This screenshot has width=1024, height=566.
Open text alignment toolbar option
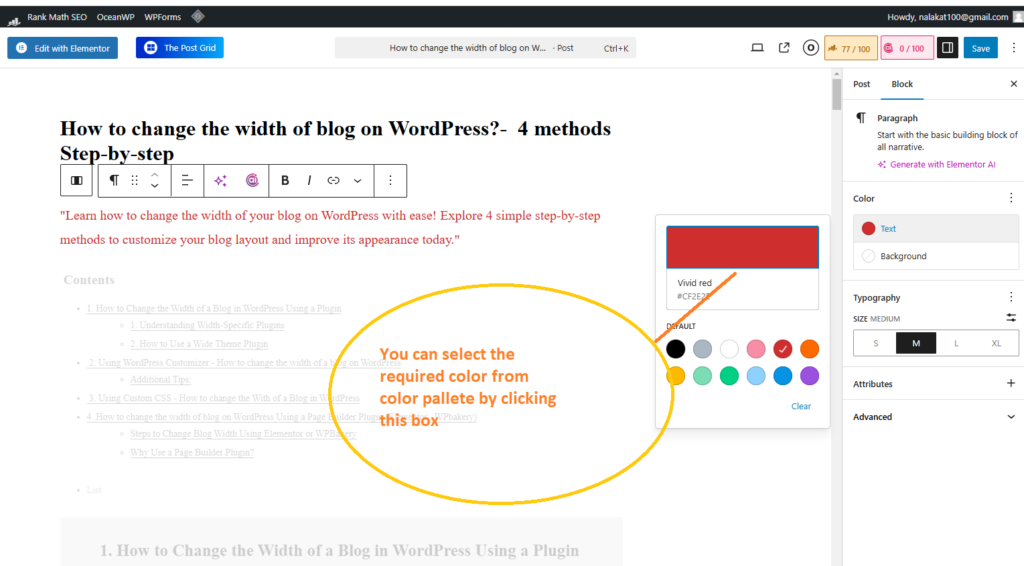coord(187,180)
